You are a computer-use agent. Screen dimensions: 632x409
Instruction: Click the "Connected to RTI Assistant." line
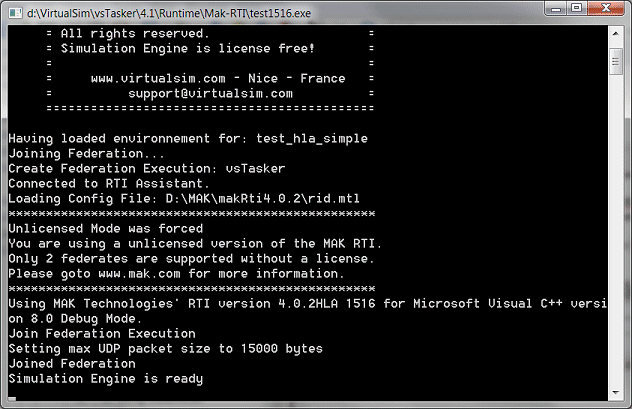[109, 183]
